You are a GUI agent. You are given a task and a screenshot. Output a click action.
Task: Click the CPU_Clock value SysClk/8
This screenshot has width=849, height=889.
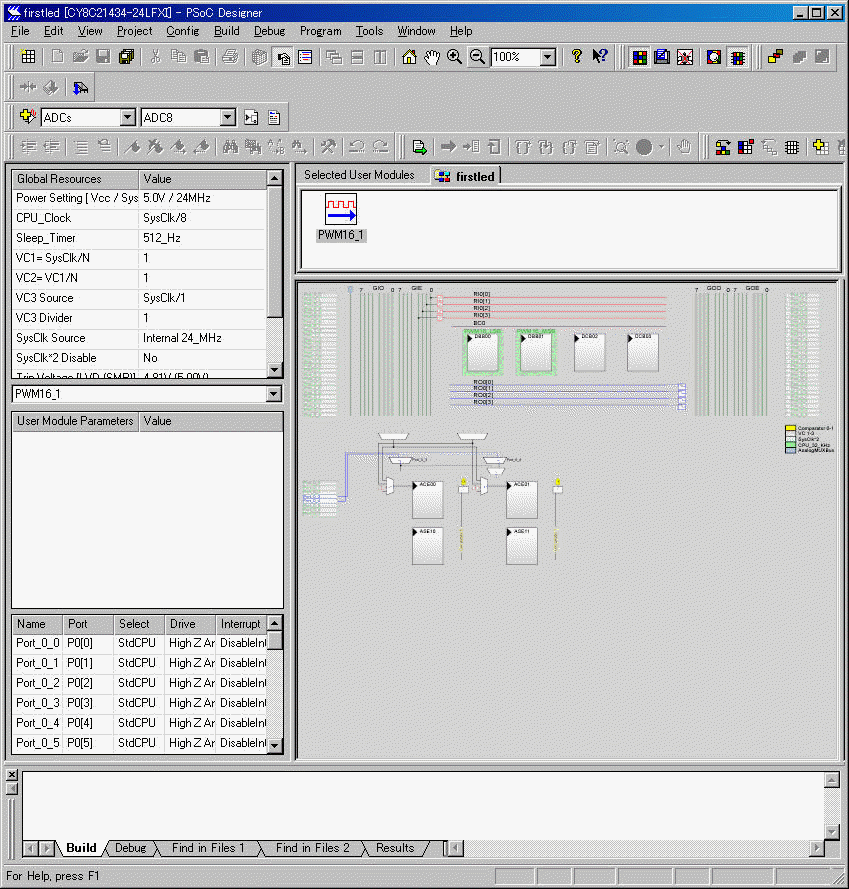164,218
